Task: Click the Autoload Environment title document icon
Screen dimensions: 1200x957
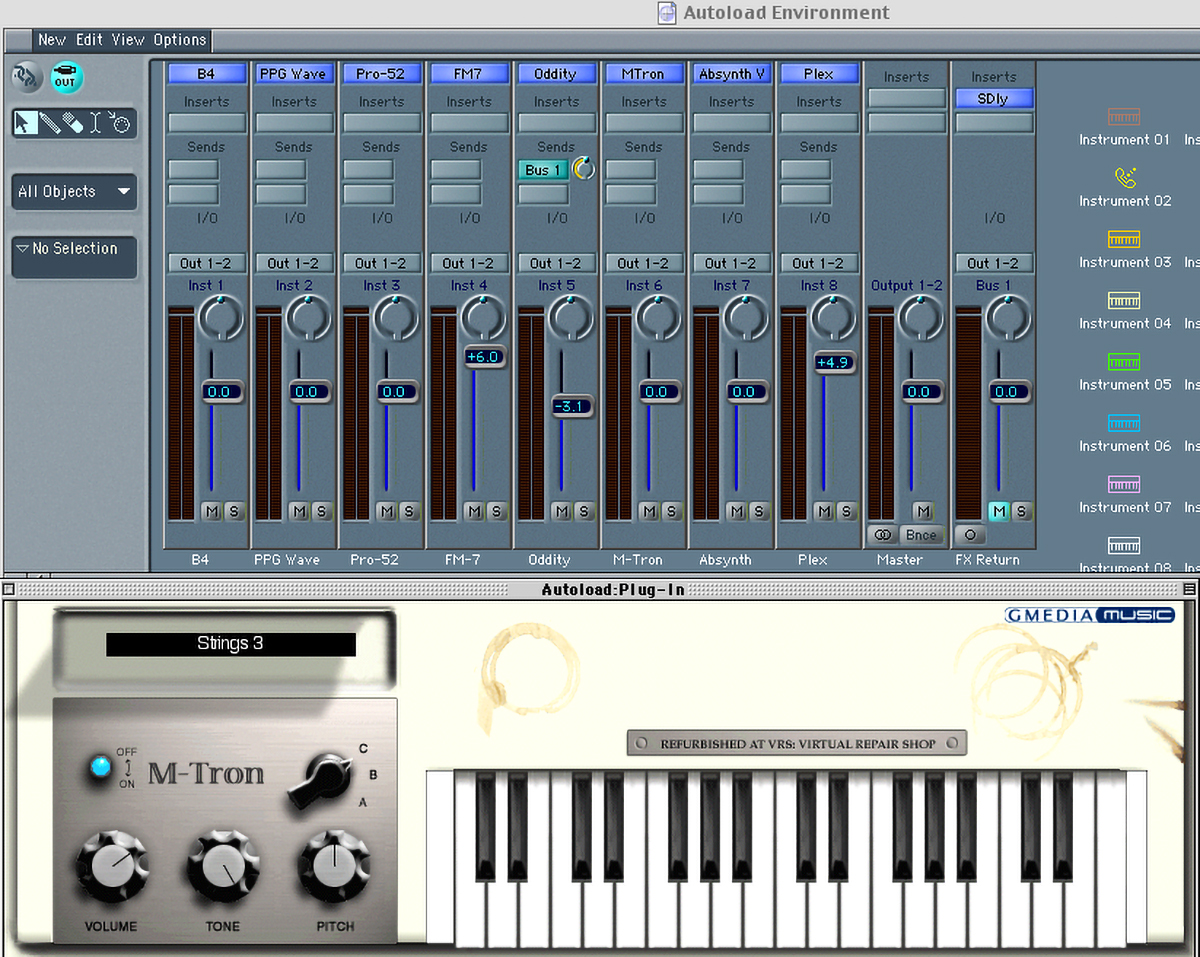Action: (x=667, y=13)
